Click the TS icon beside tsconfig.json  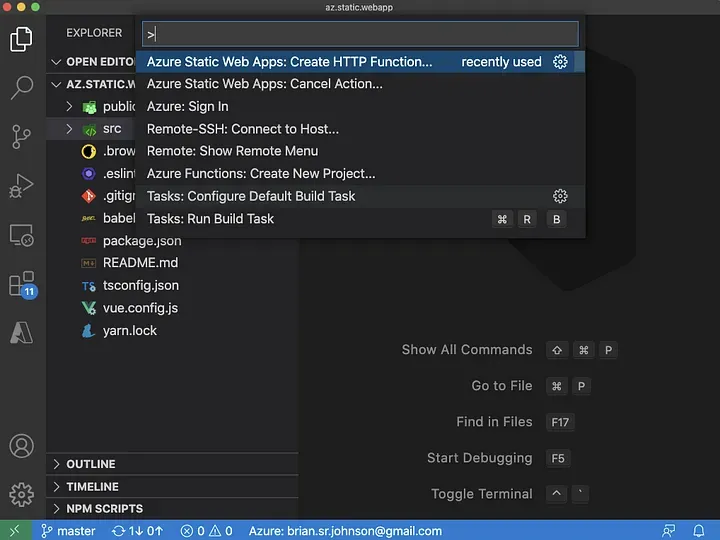click(x=89, y=287)
